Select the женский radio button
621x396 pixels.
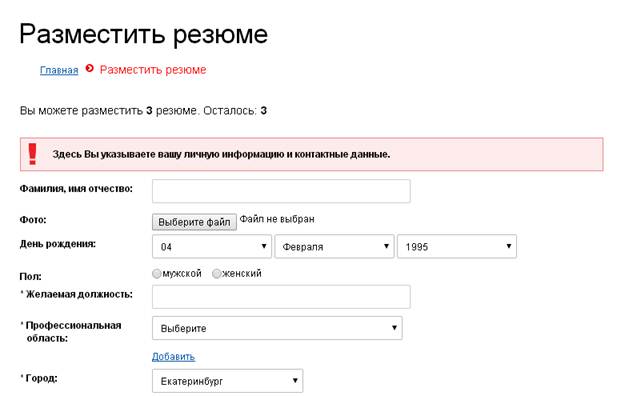pyautogui.click(x=216, y=274)
